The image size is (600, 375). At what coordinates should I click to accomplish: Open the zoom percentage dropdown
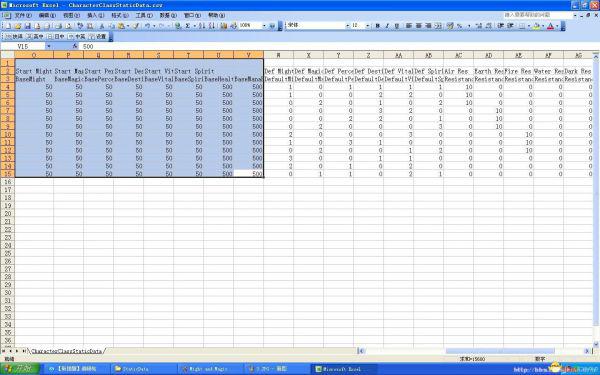coord(264,26)
